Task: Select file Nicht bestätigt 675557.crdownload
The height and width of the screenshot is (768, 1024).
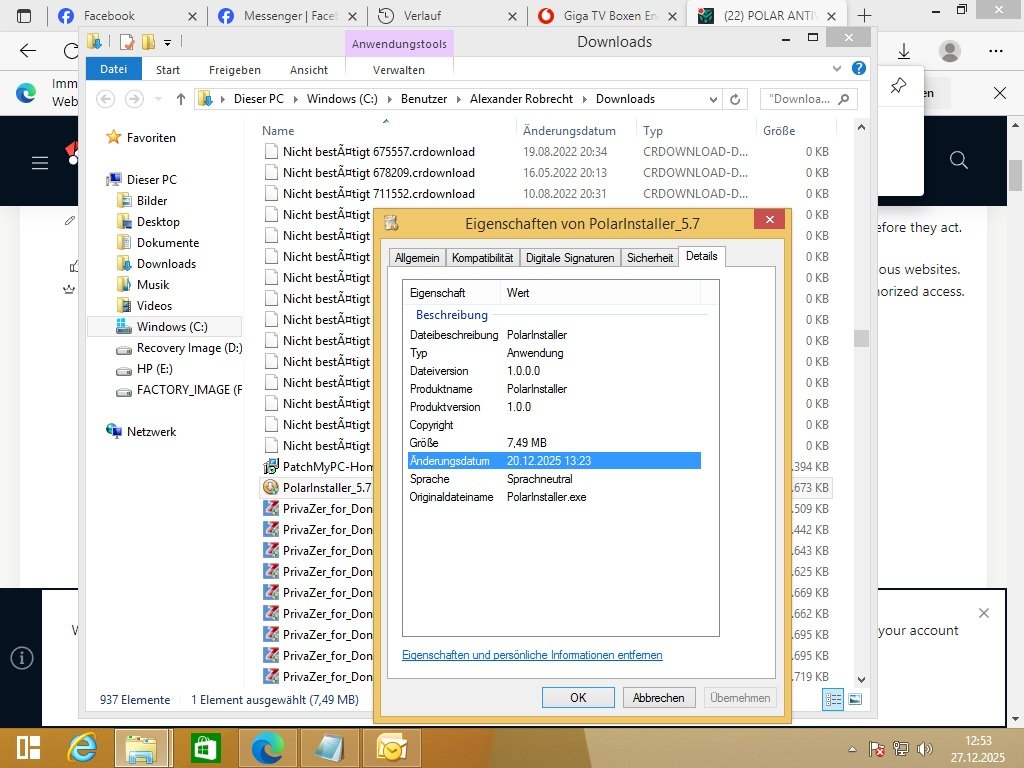Action: pos(379,152)
